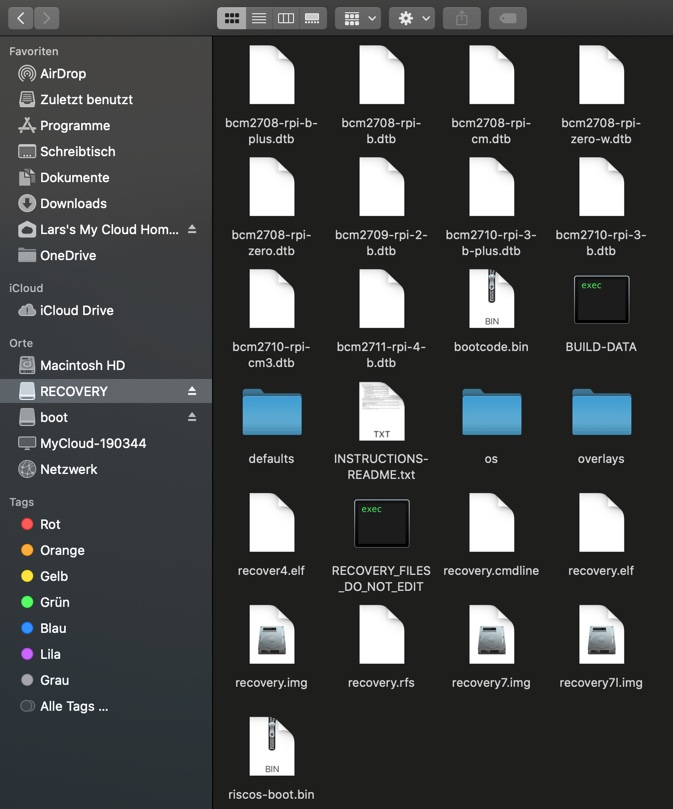Screen dimensions: 673x809
Task: Select the INSTRUCTIONS-README.txt file
Action: (381, 412)
